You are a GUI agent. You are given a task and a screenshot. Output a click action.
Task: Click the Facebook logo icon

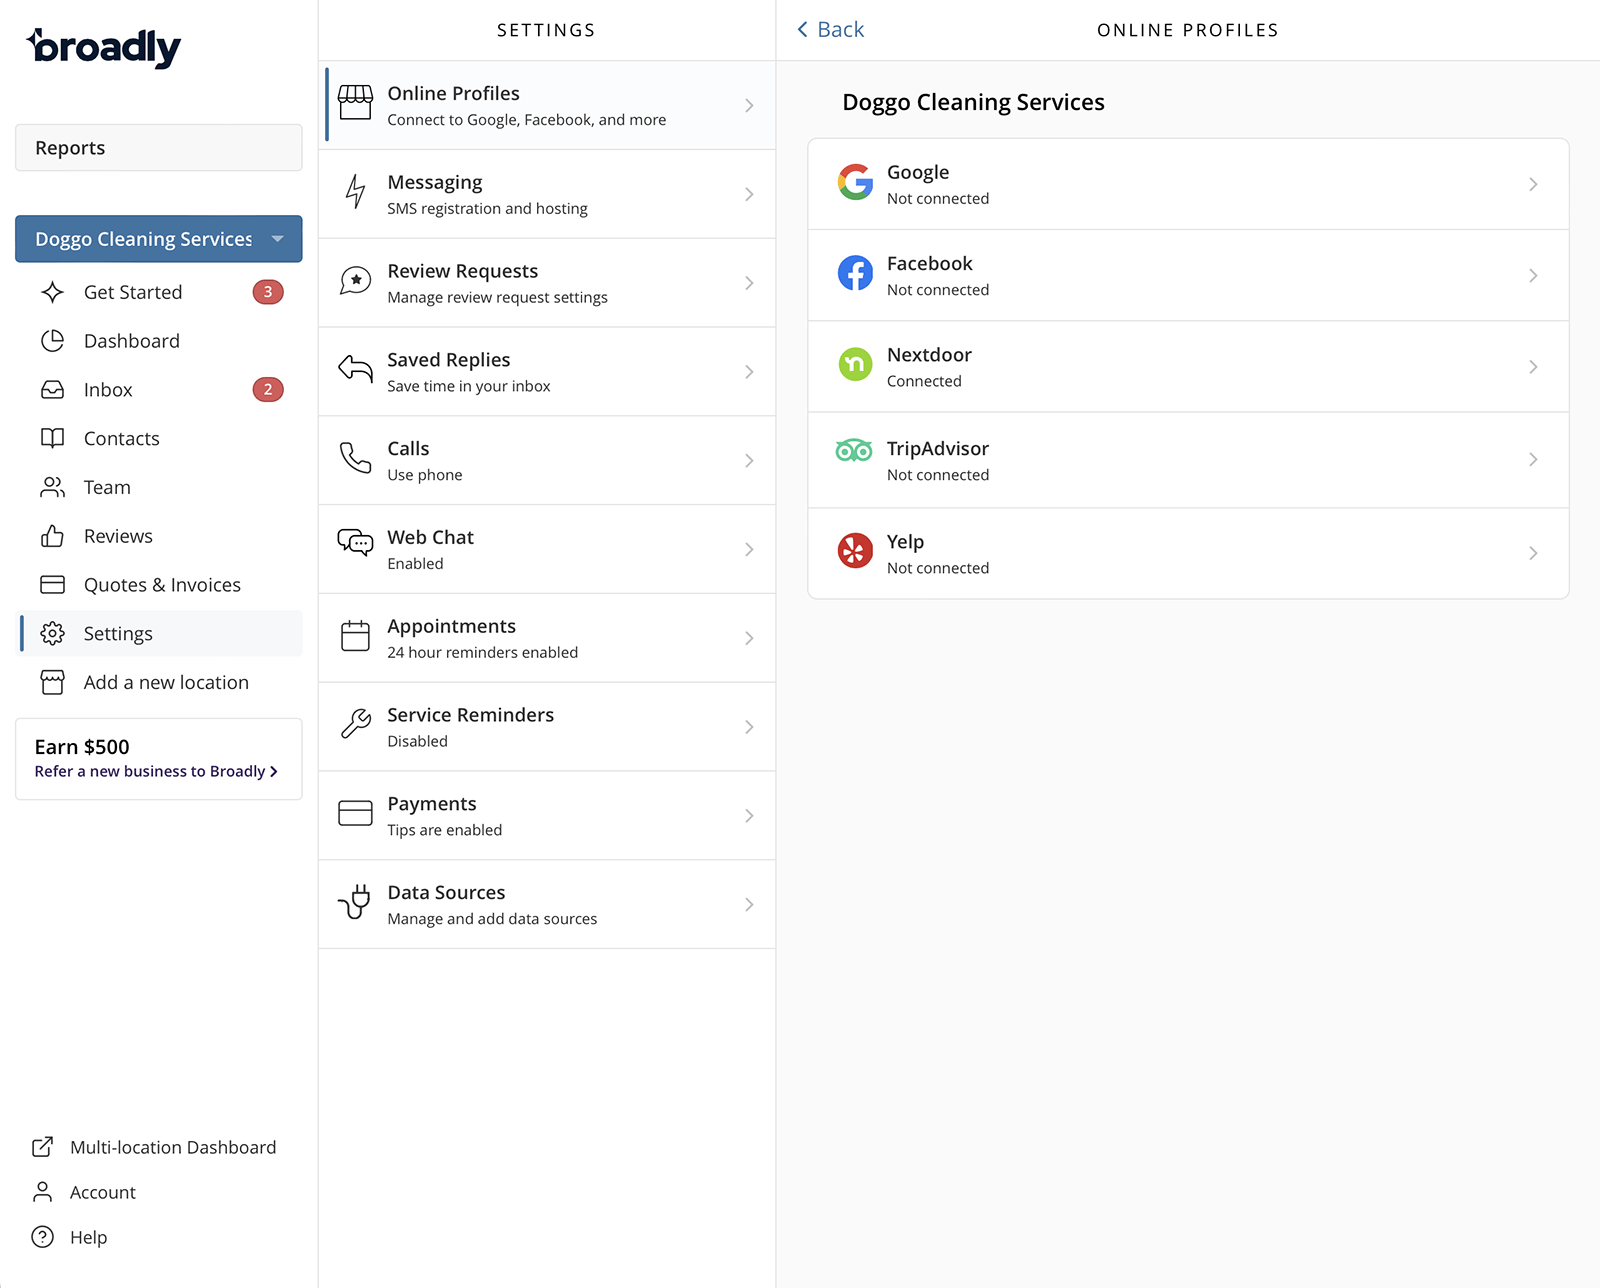(855, 273)
